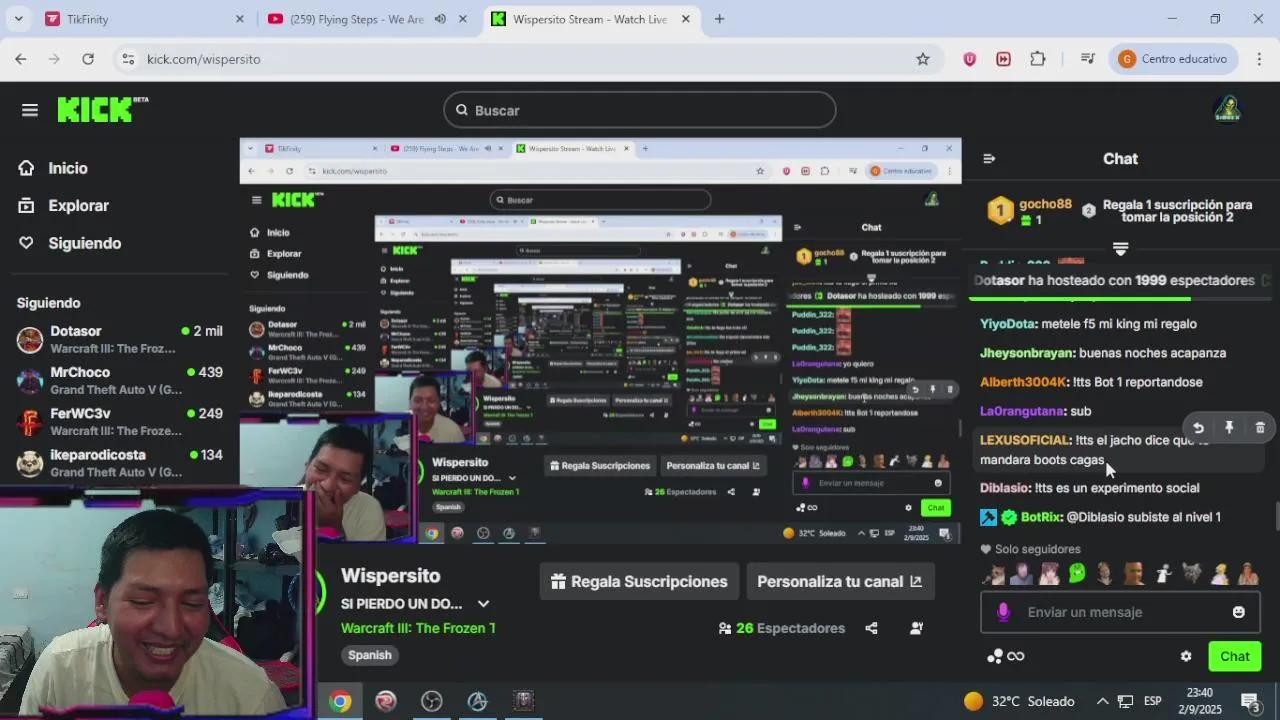Click the Regala Suscripciones button
Screen dimensions: 1280x720
(x=639, y=581)
